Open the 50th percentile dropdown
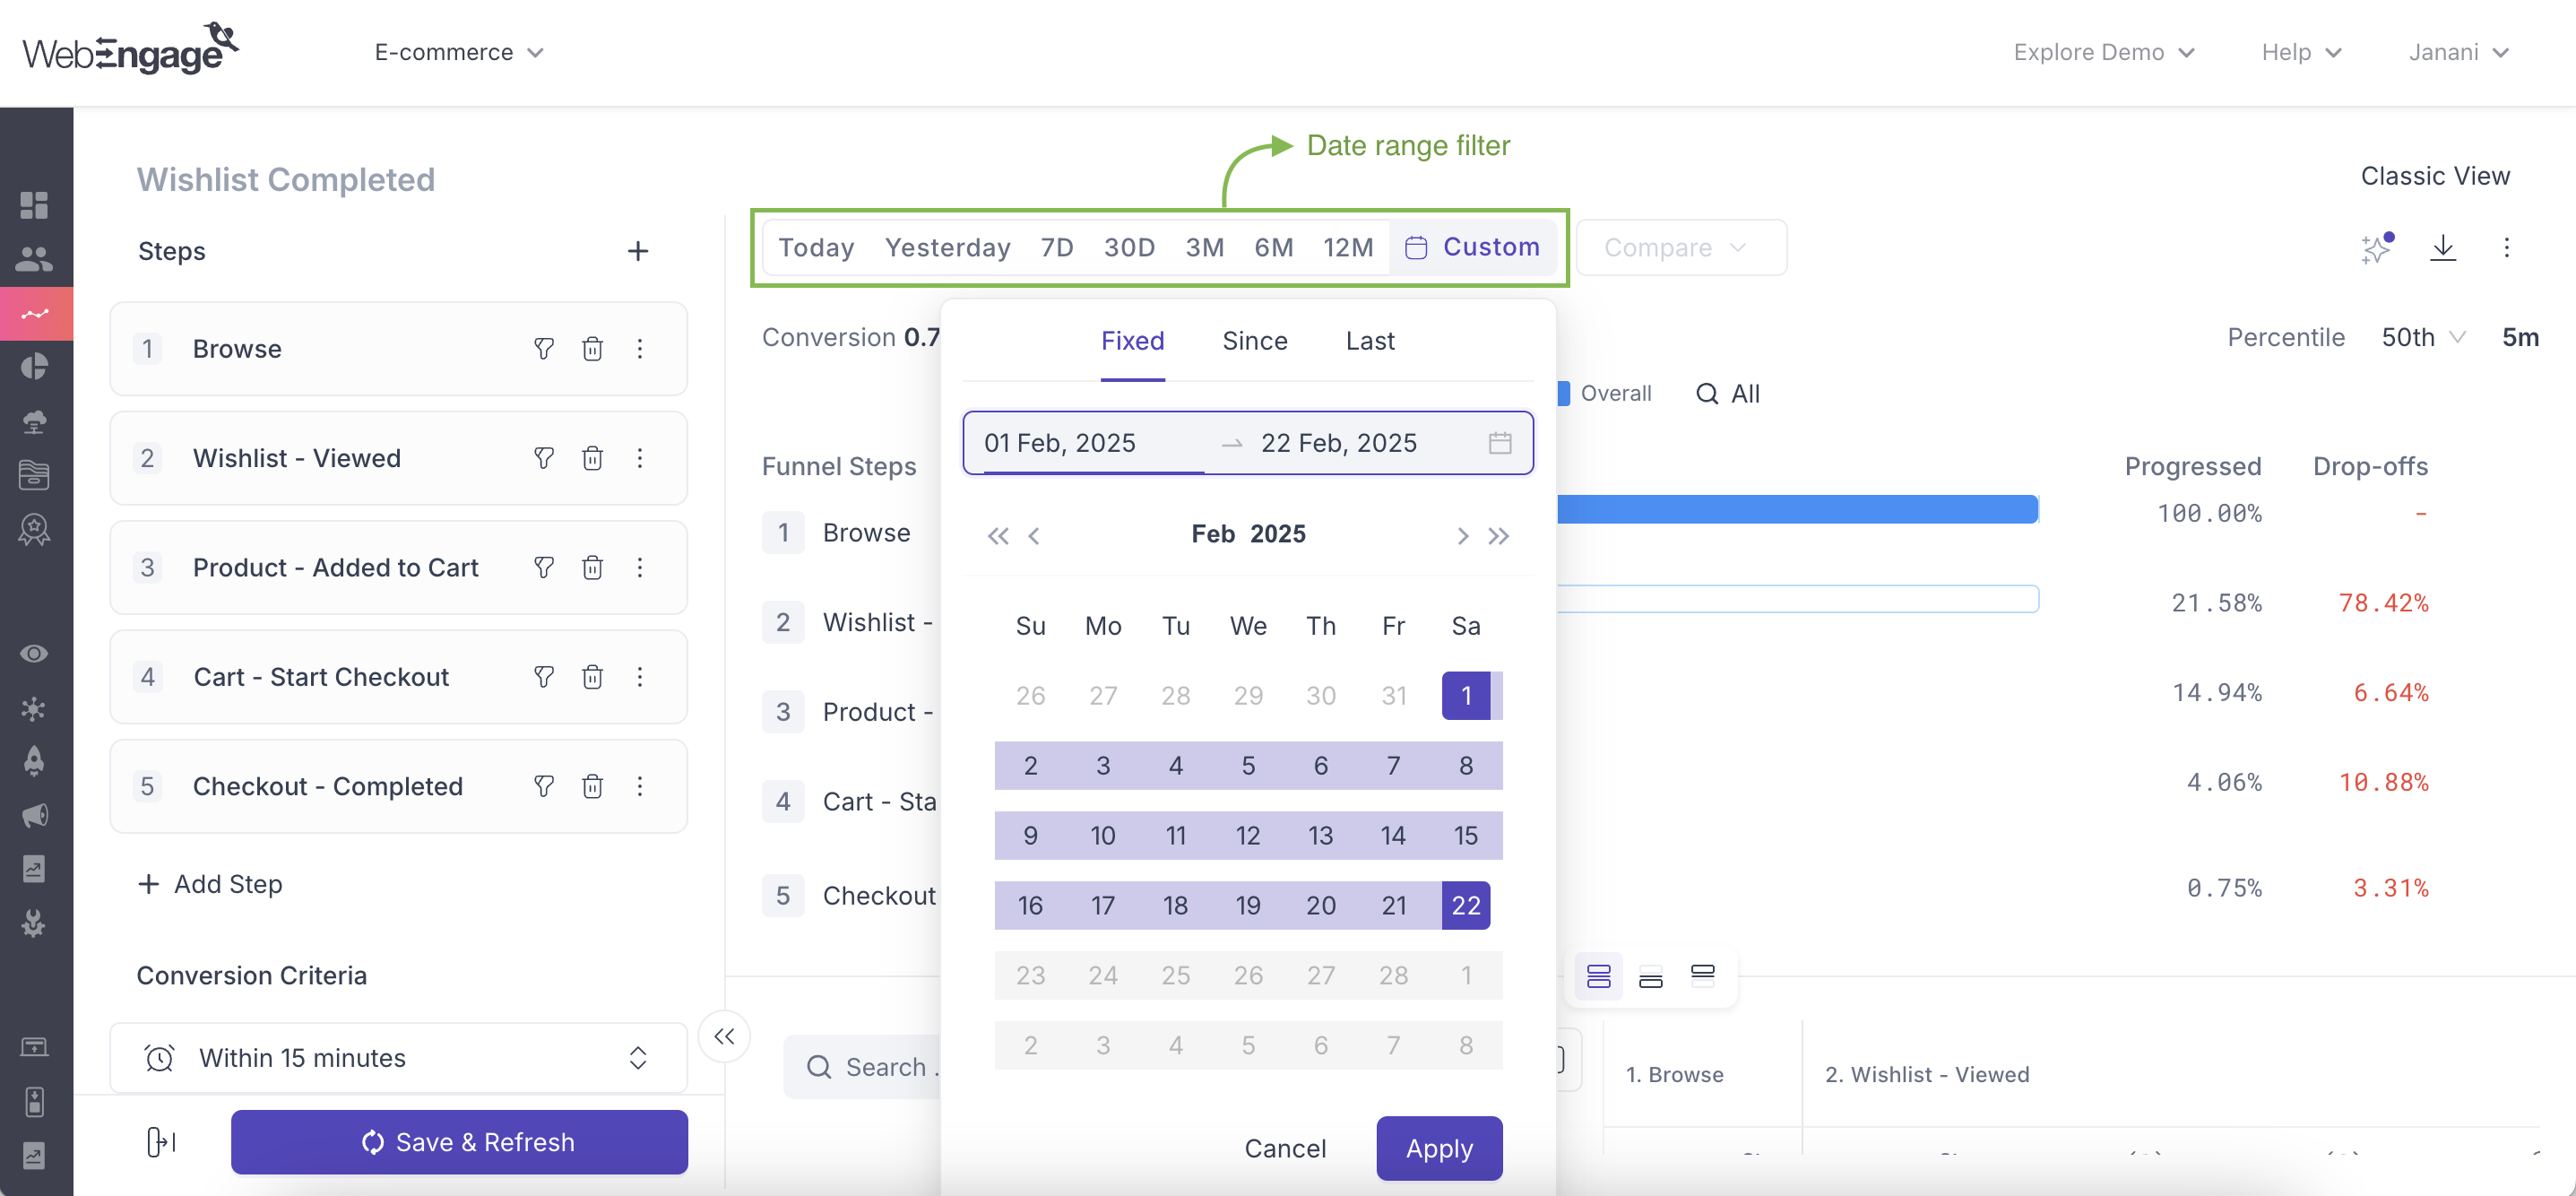 (x=2424, y=338)
